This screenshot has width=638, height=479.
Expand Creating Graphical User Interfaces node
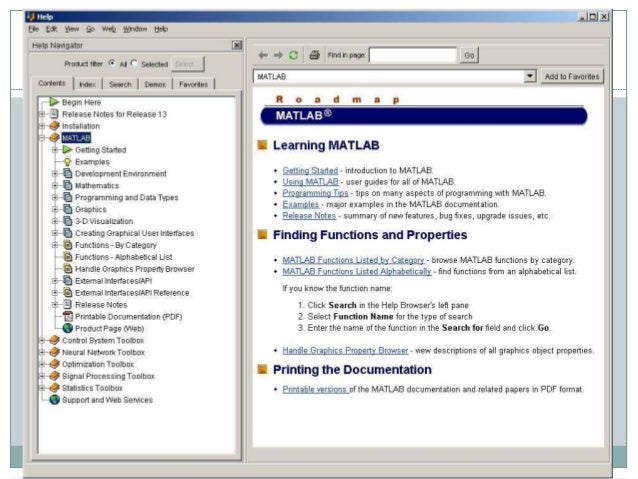click(x=55, y=233)
